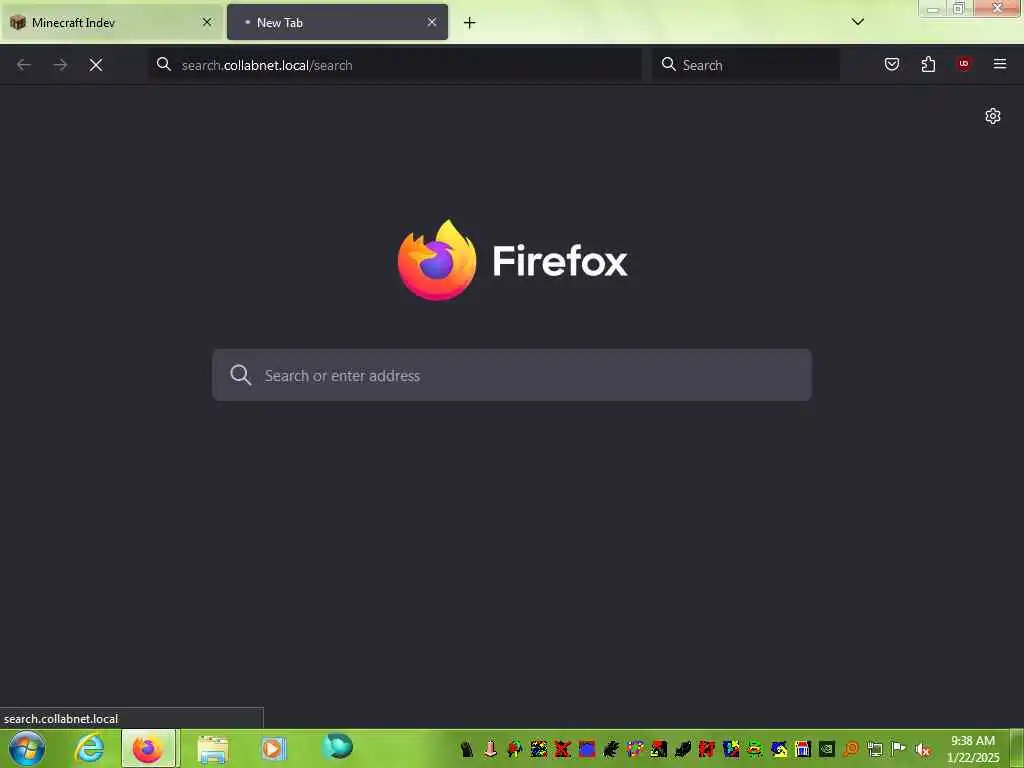Open the Action Center flag icon
This screenshot has width=1024, height=768.
(x=899, y=749)
